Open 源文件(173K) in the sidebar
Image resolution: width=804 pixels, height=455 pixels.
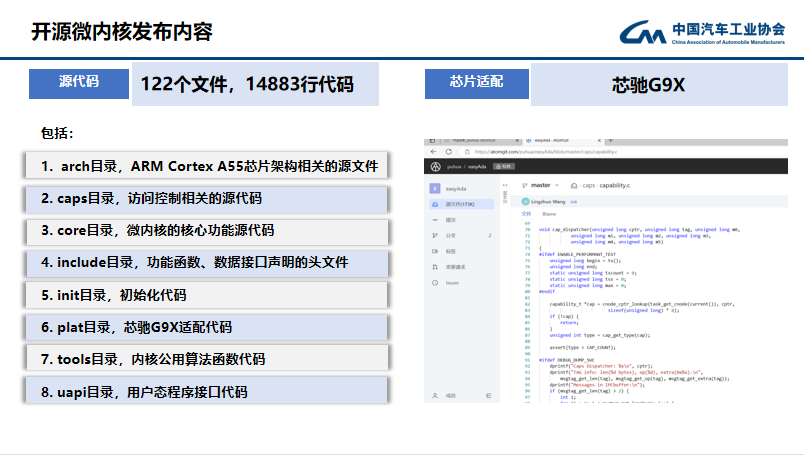[461, 204]
